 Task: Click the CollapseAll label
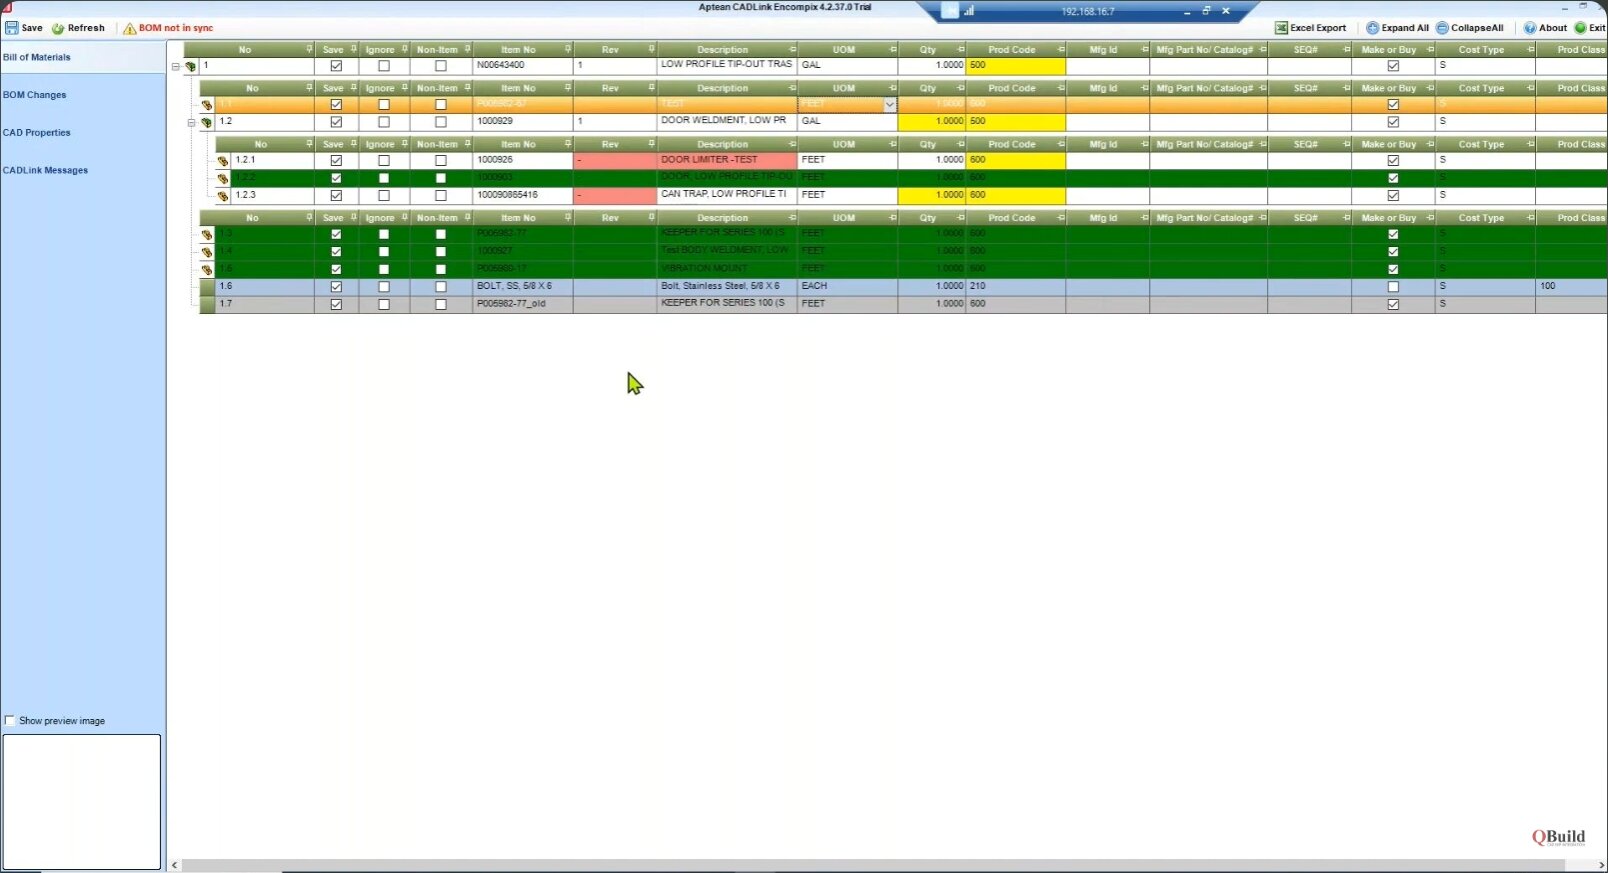pos(1477,28)
